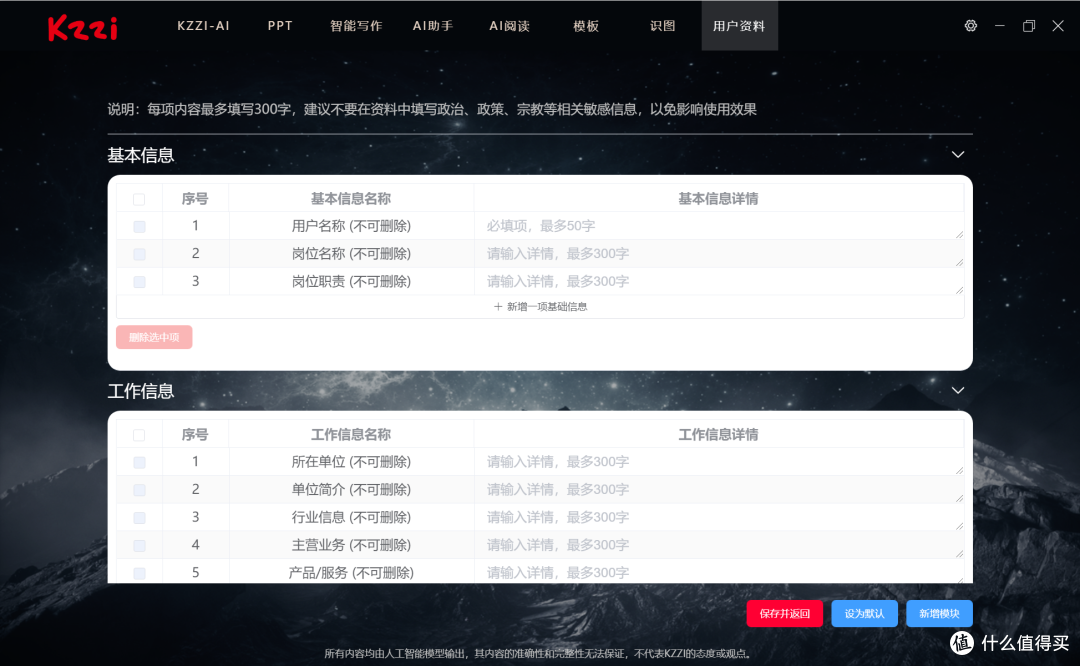Check the 所在单位 row checkbox

tap(139, 462)
